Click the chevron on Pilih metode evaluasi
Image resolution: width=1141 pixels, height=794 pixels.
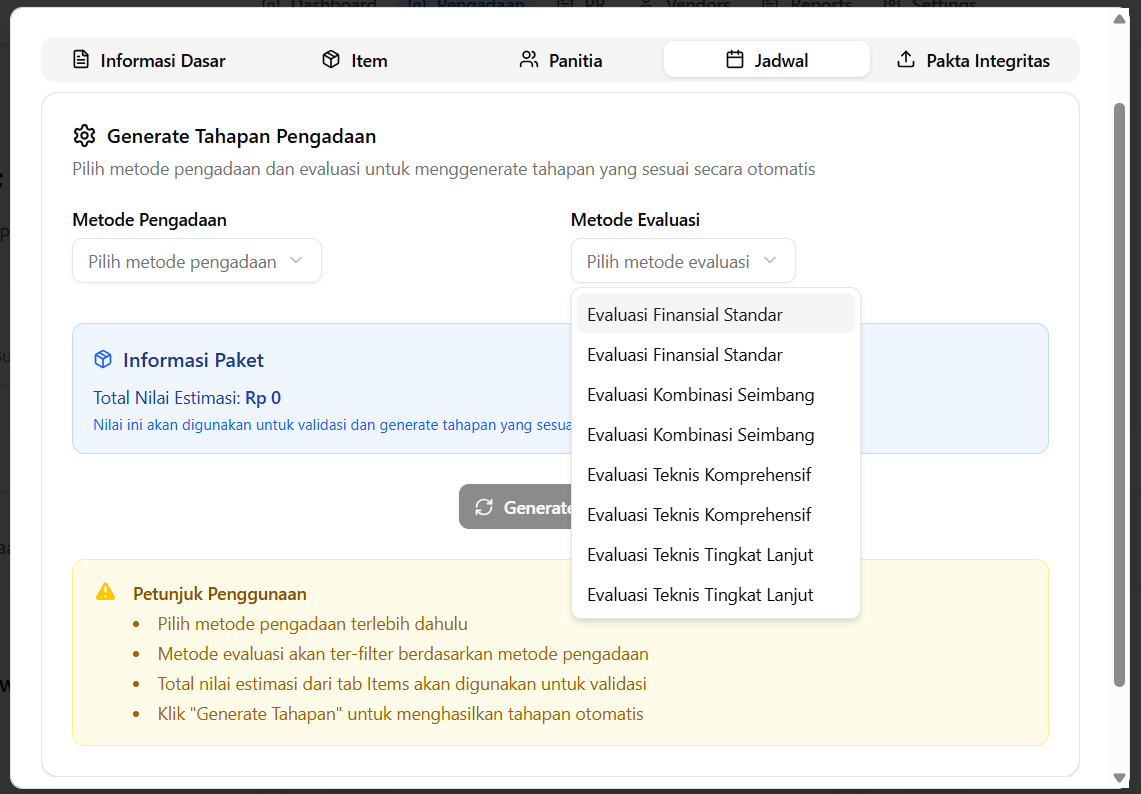tap(770, 260)
